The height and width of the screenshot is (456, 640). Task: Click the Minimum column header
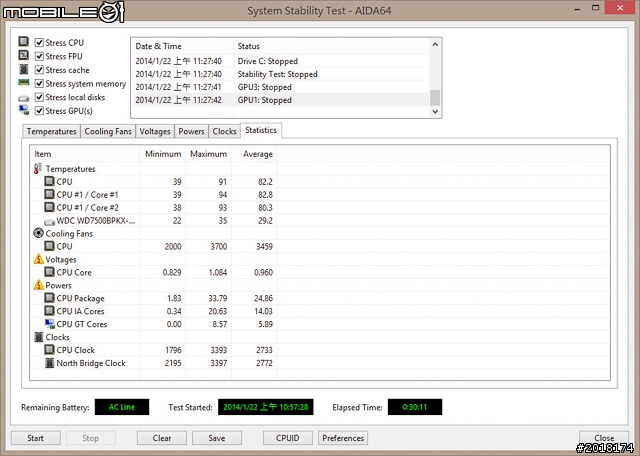163,154
